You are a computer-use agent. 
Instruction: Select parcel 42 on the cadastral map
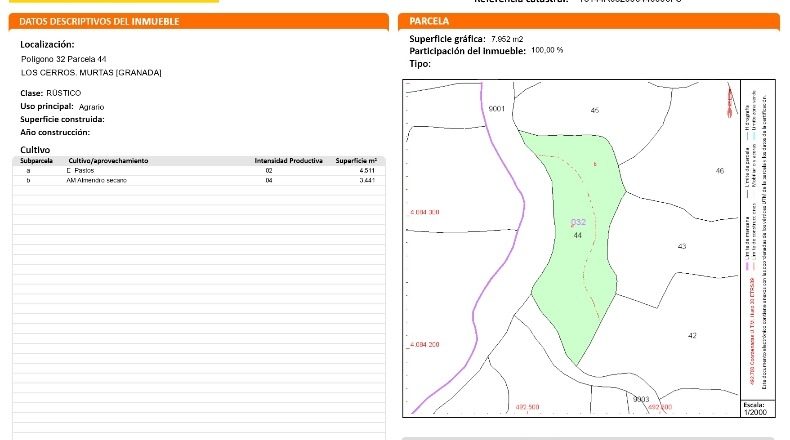(x=692, y=335)
